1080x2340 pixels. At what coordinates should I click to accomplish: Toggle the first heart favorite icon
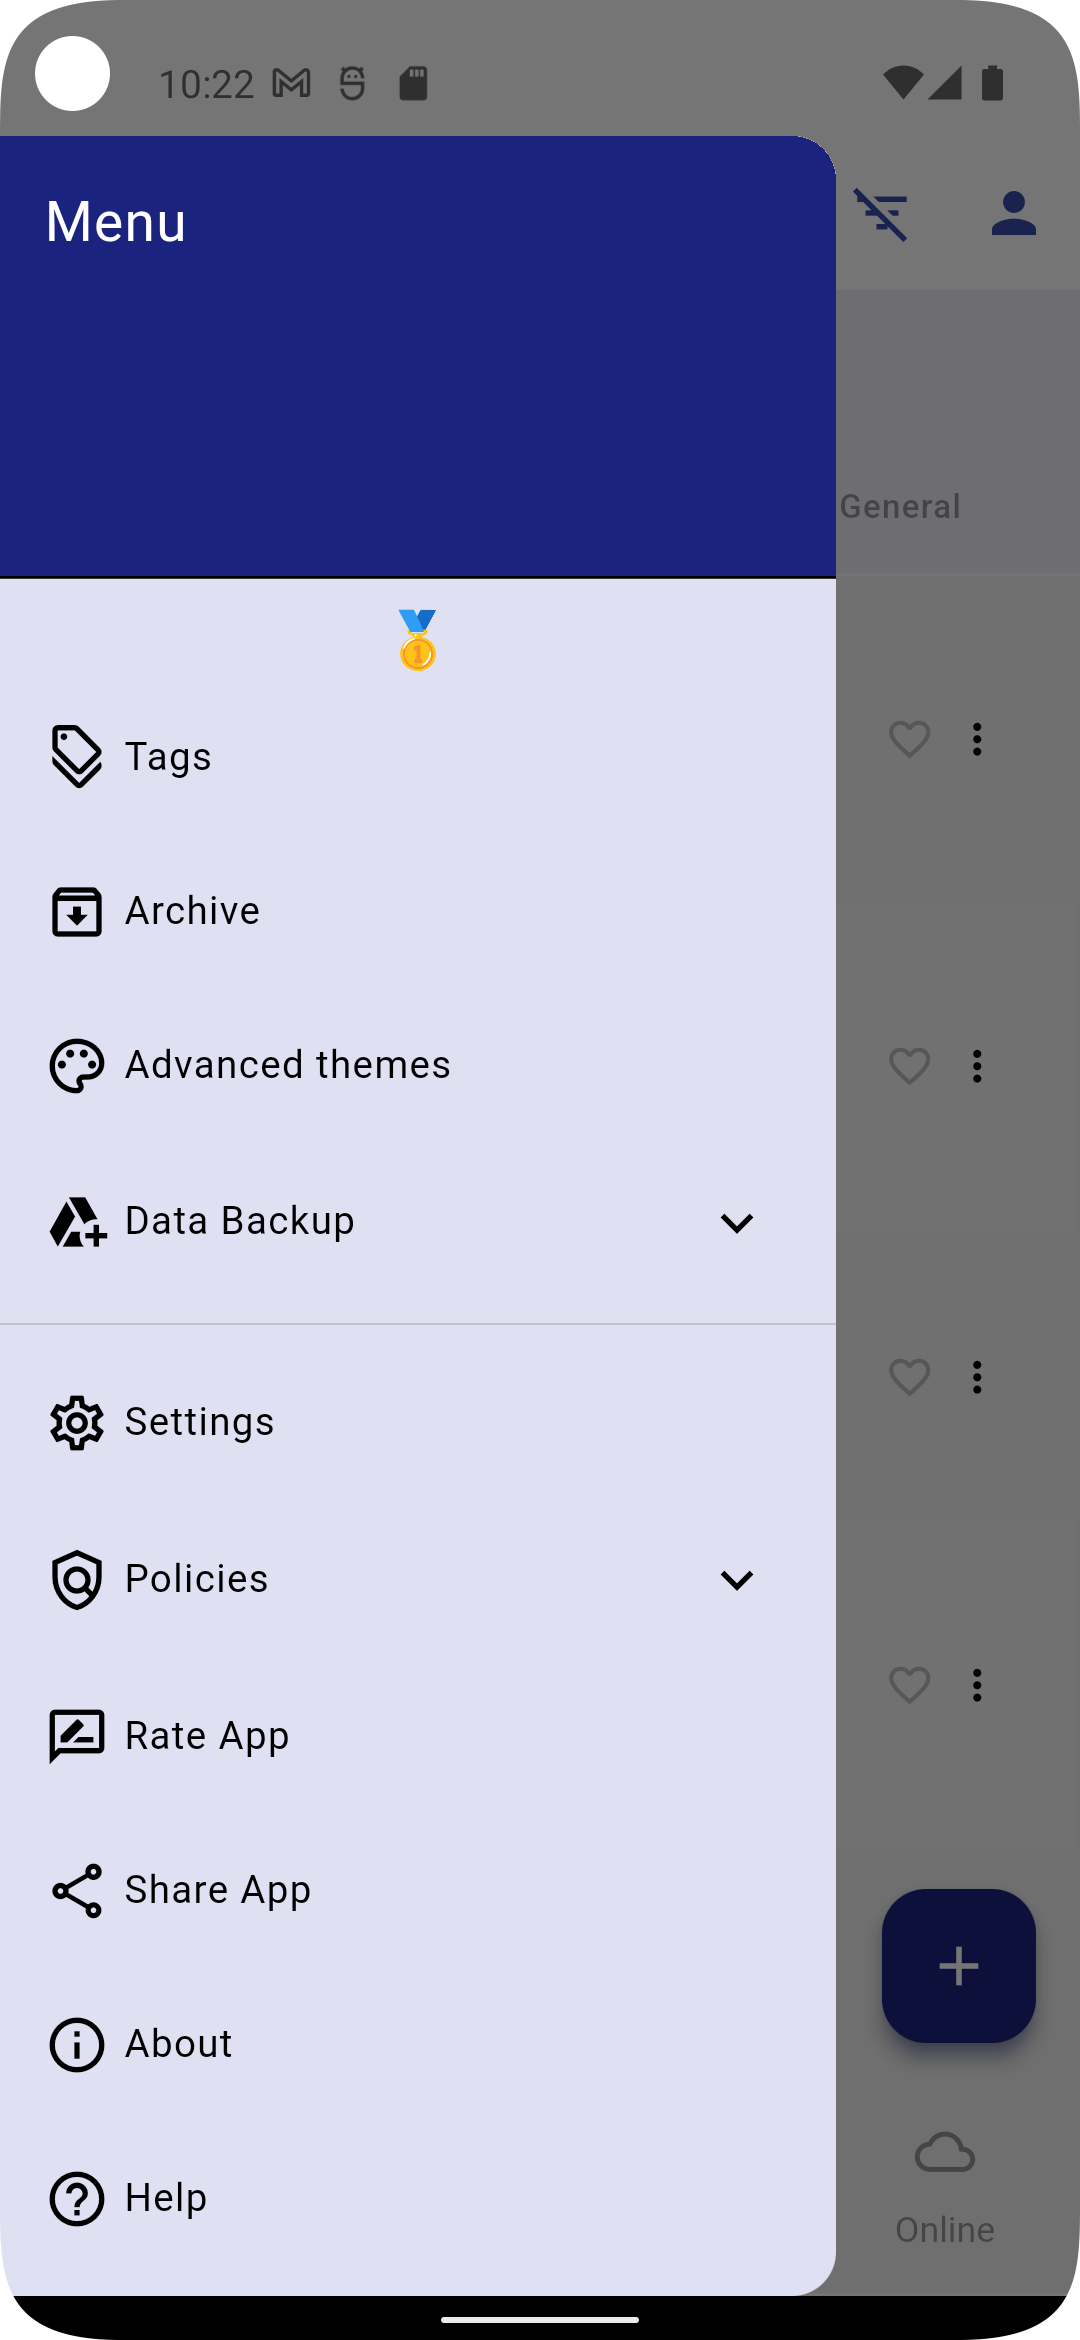coord(909,740)
